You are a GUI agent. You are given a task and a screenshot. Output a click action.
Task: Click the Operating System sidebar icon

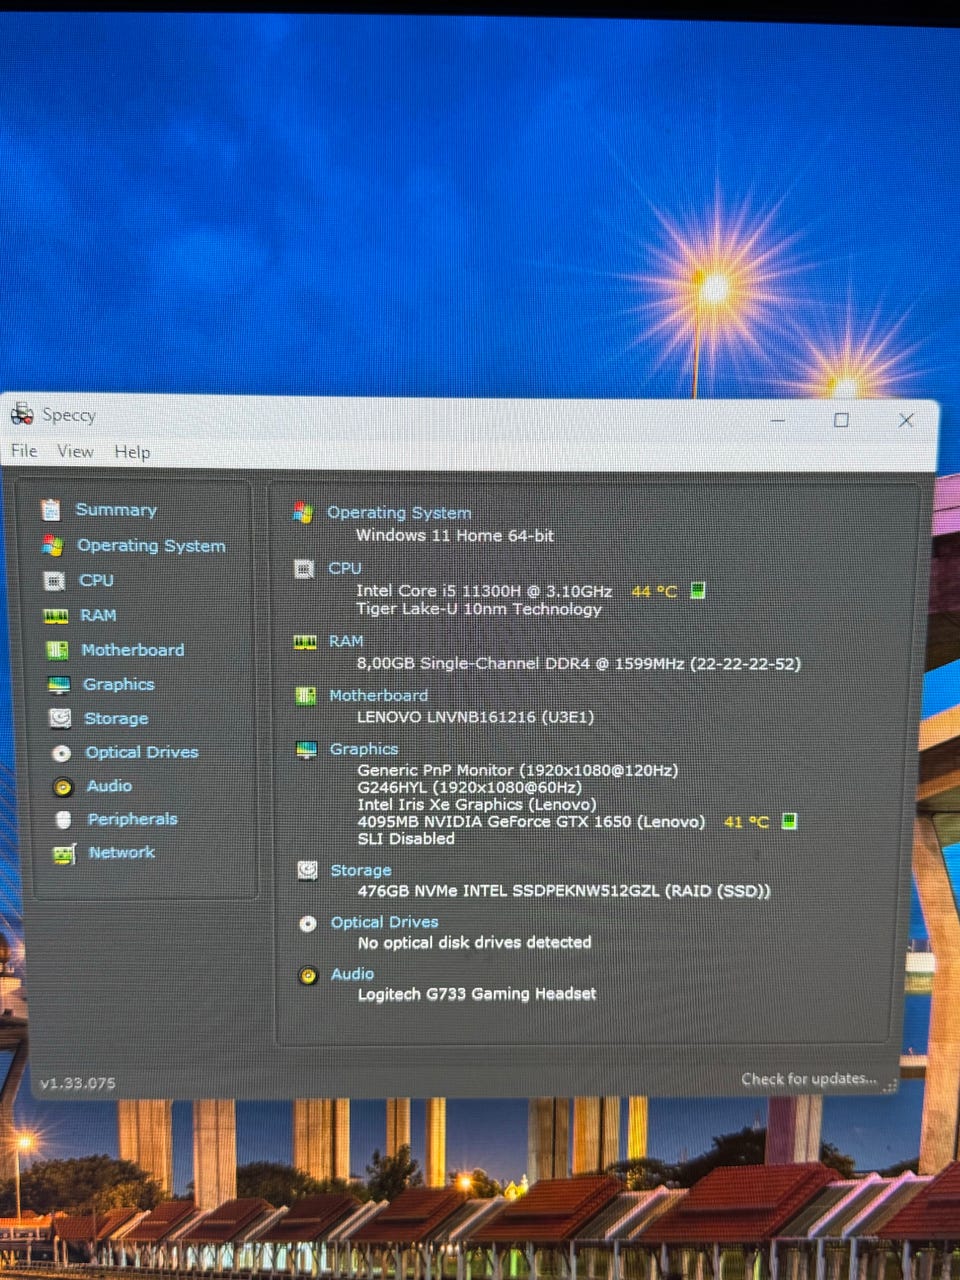pos(52,546)
